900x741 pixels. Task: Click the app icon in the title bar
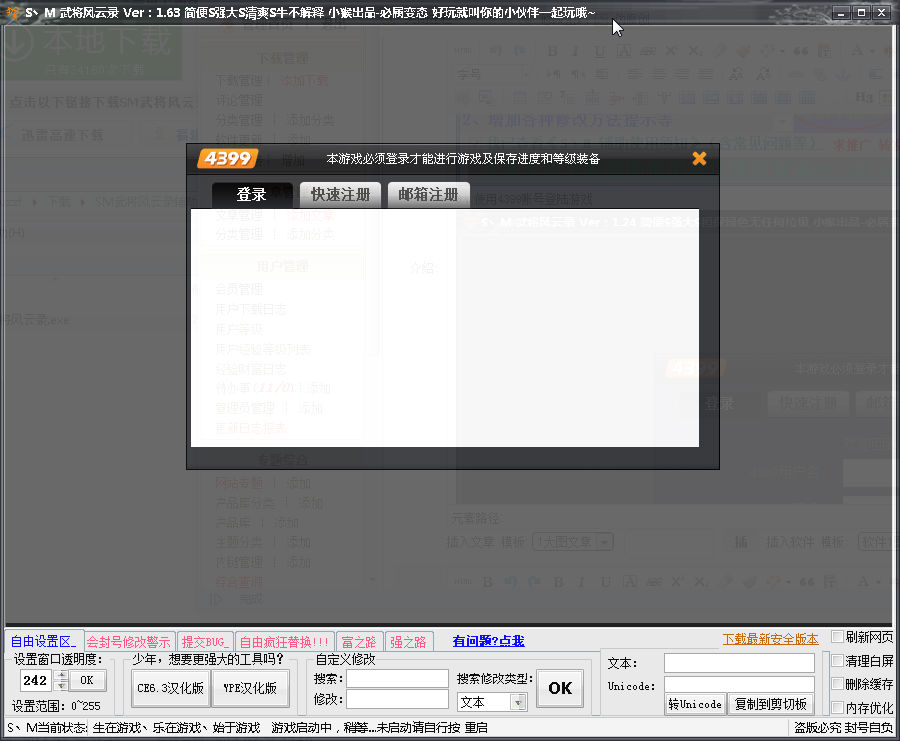[x=12, y=12]
